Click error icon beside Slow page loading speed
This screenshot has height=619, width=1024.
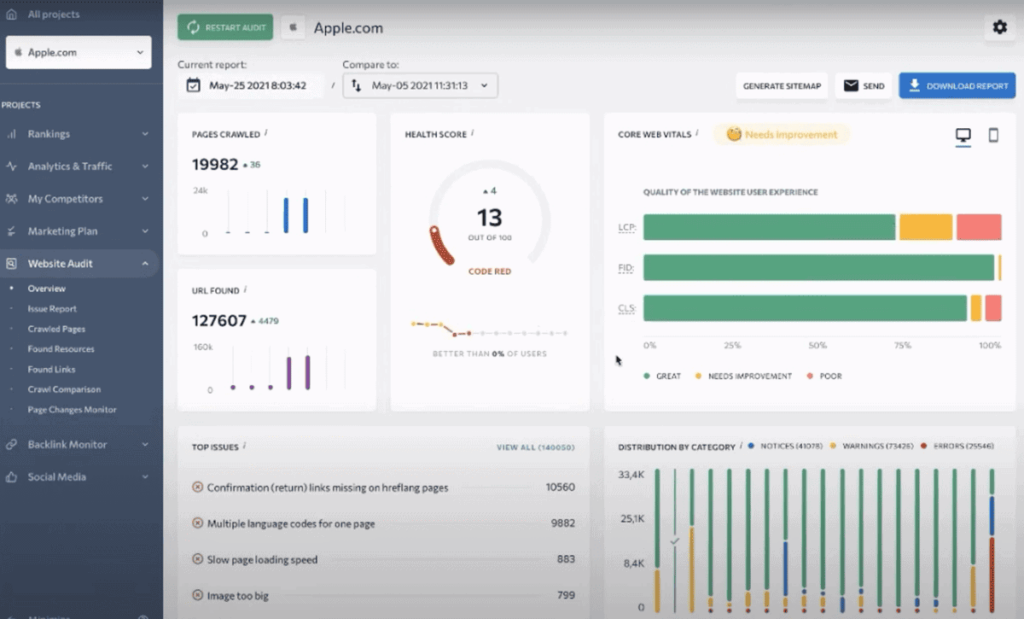coord(197,559)
